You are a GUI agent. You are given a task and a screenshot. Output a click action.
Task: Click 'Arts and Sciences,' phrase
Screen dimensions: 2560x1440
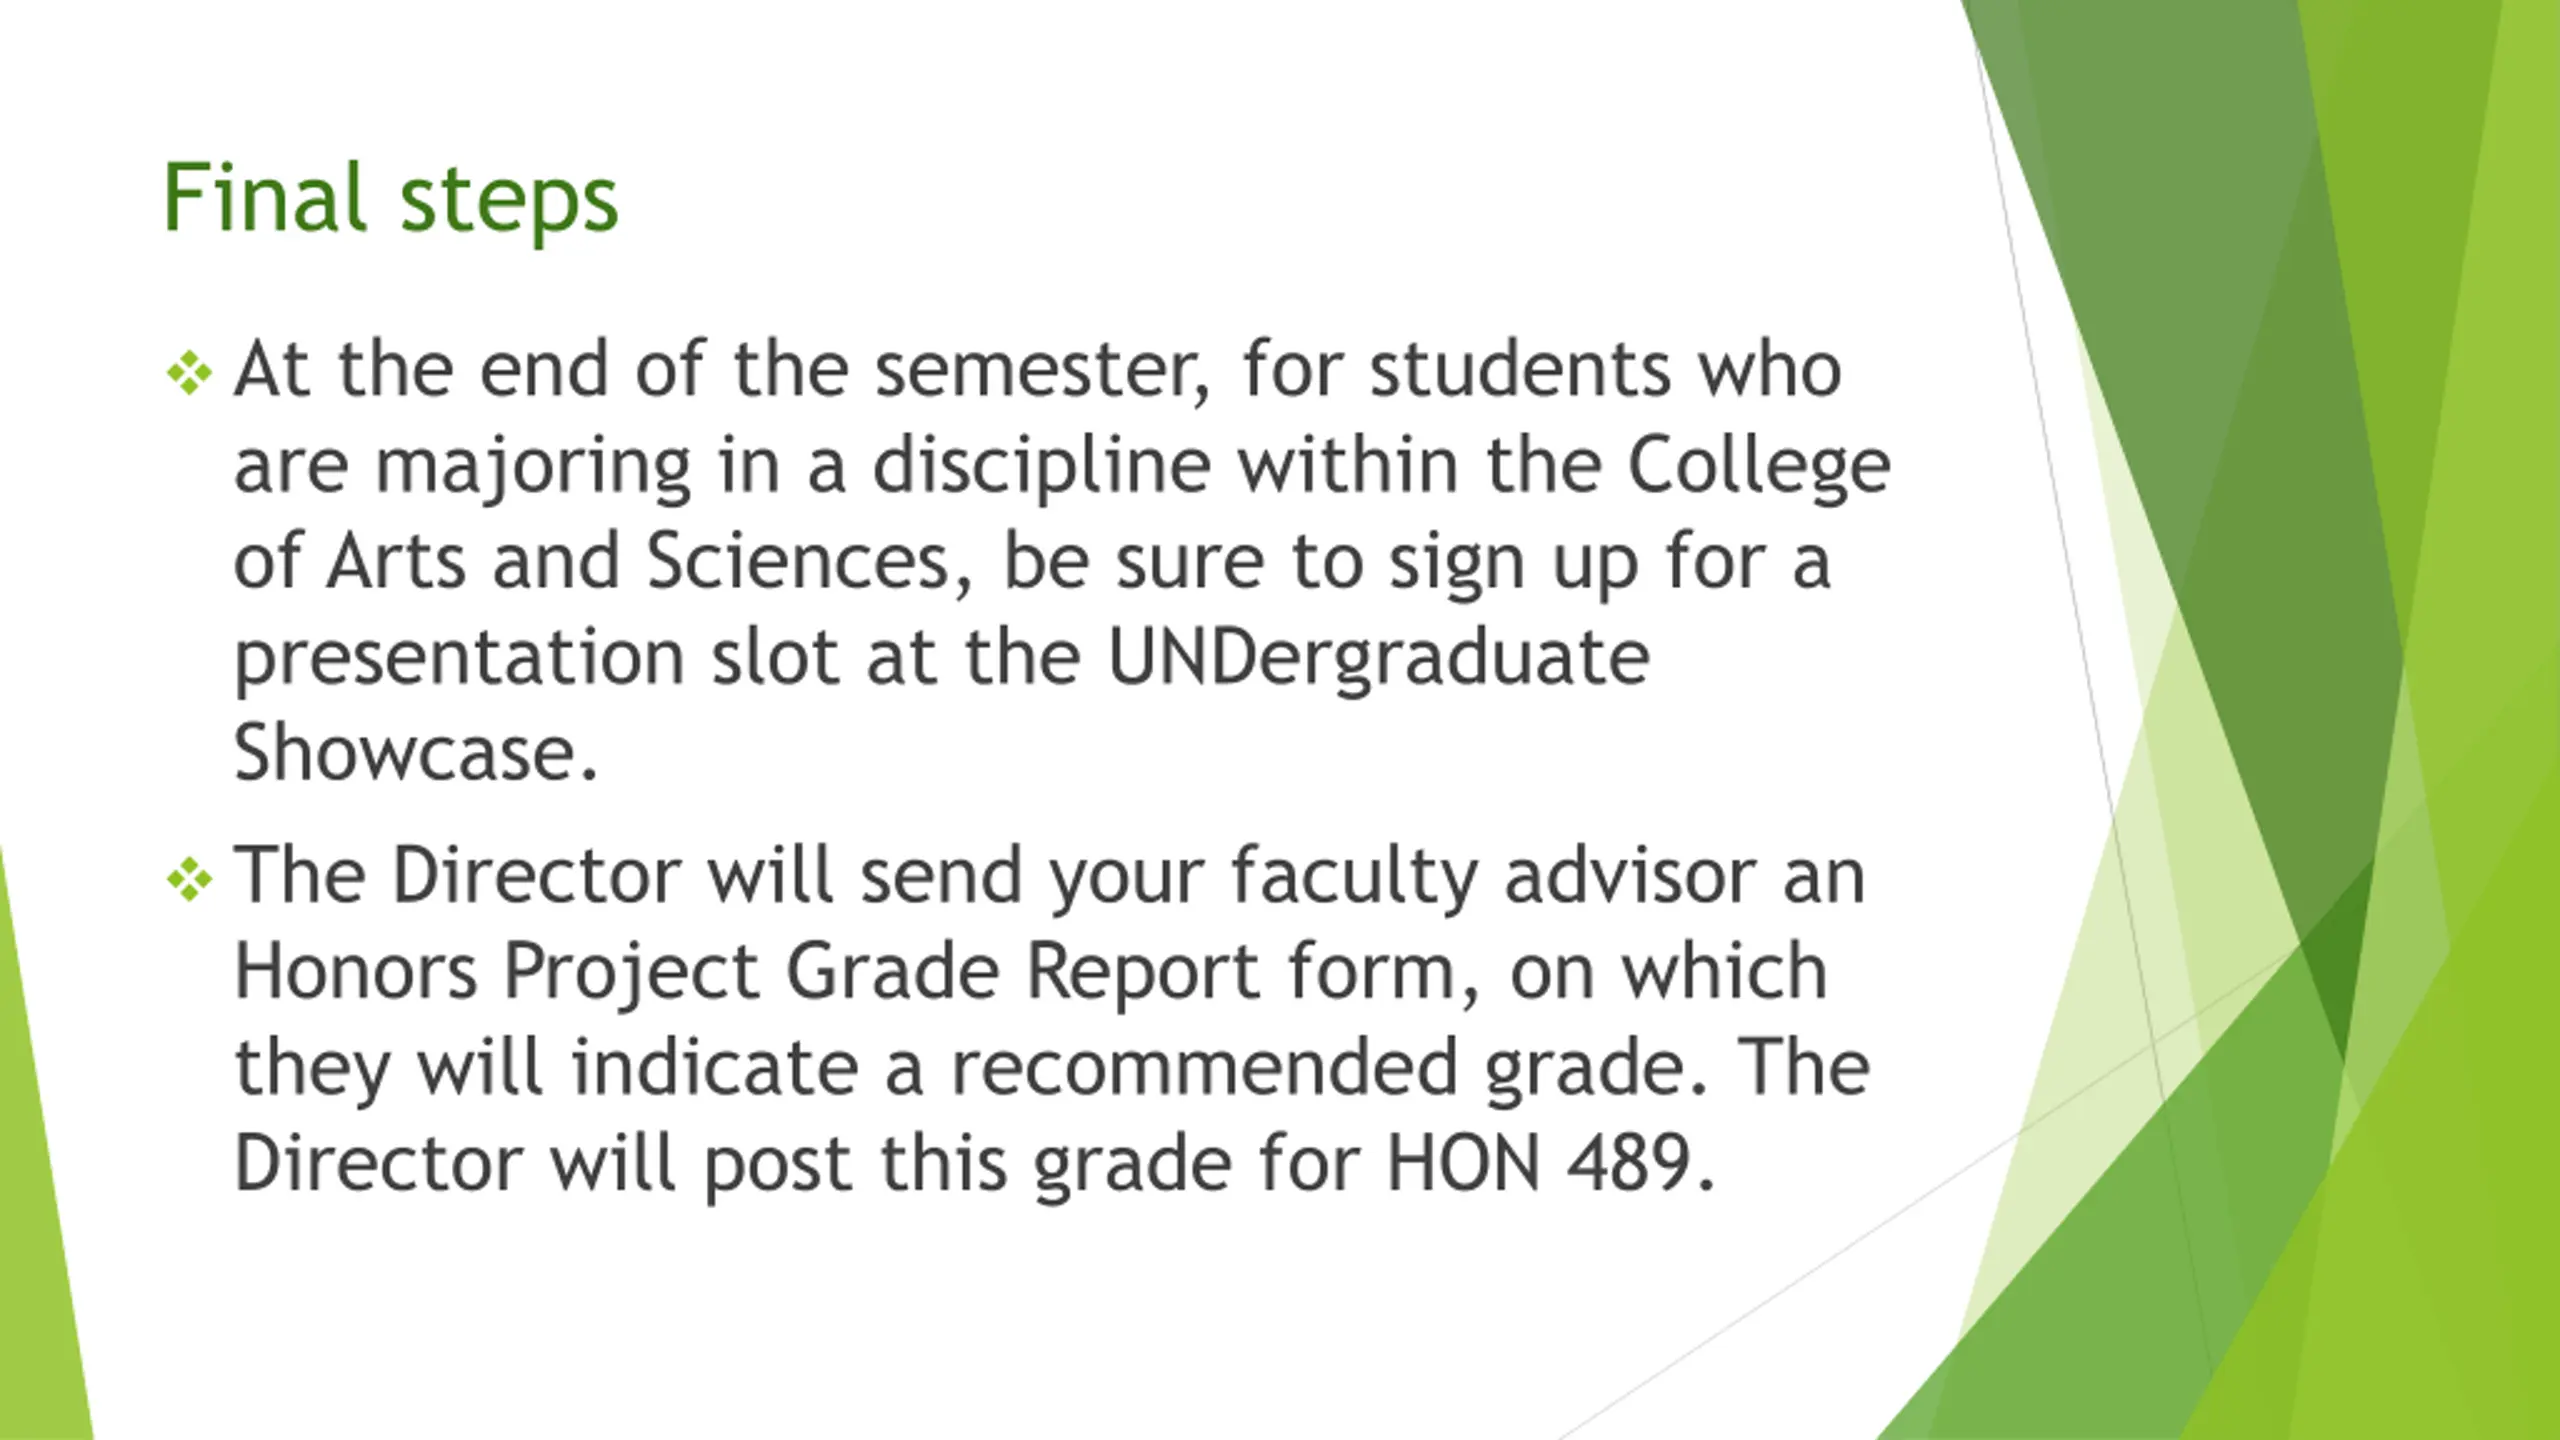[x=649, y=562]
